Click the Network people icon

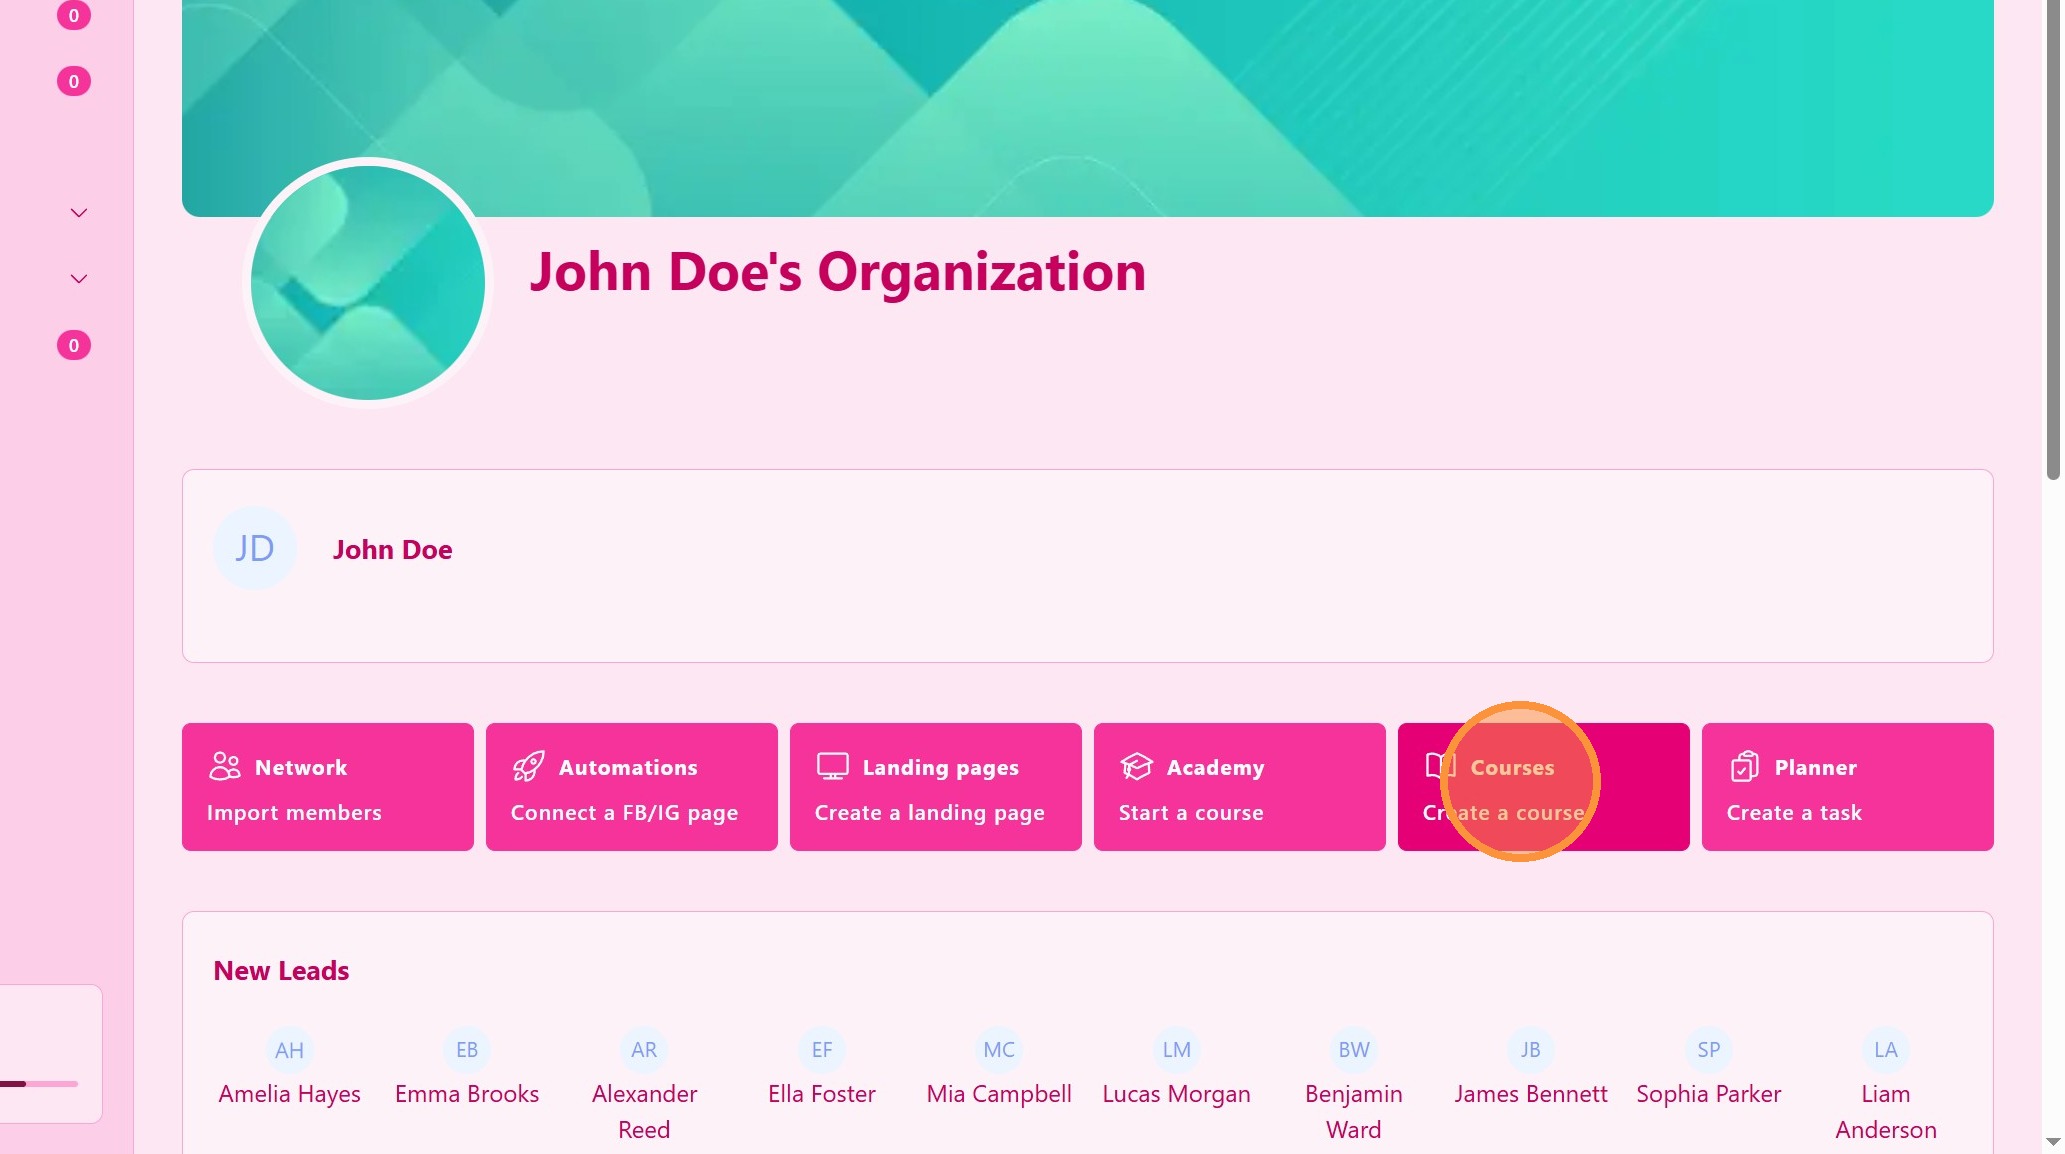[225, 766]
